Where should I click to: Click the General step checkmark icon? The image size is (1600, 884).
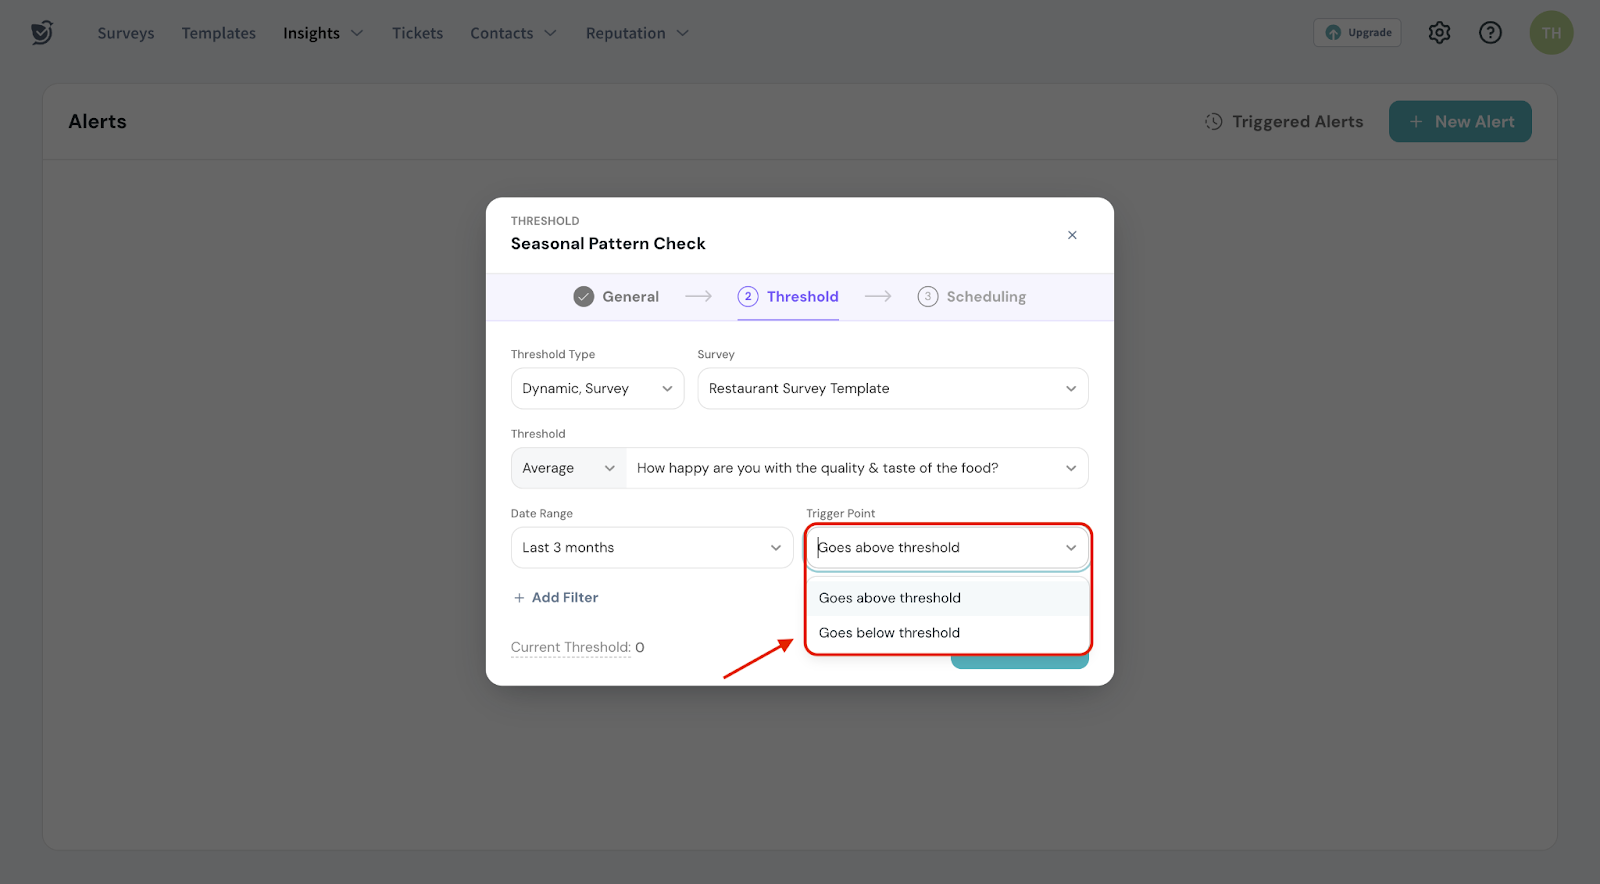(584, 297)
